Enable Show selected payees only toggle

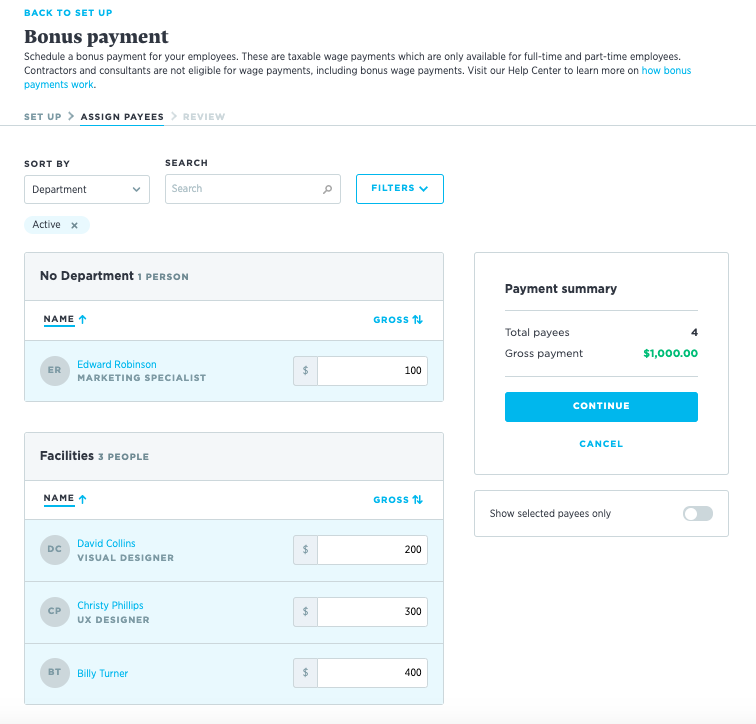click(697, 514)
